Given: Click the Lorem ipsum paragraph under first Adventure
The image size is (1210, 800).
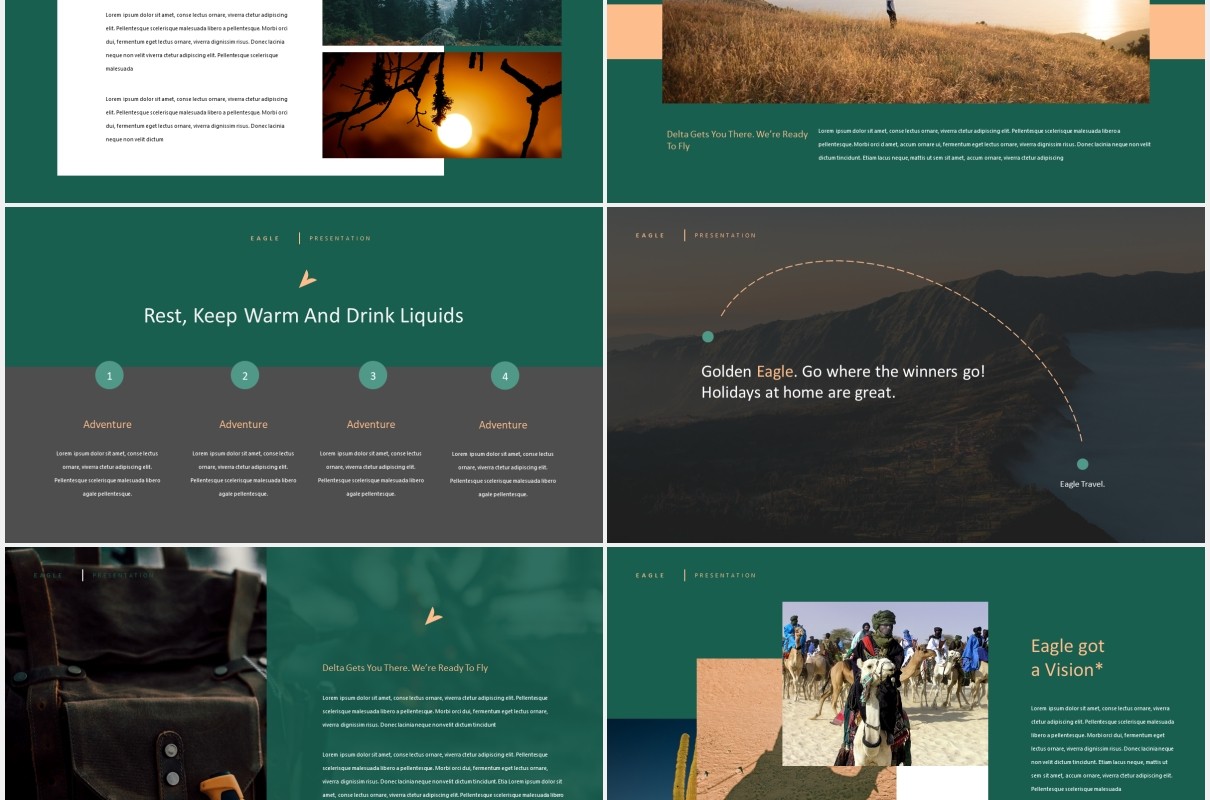Looking at the screenshot, I should coord(107,474).
